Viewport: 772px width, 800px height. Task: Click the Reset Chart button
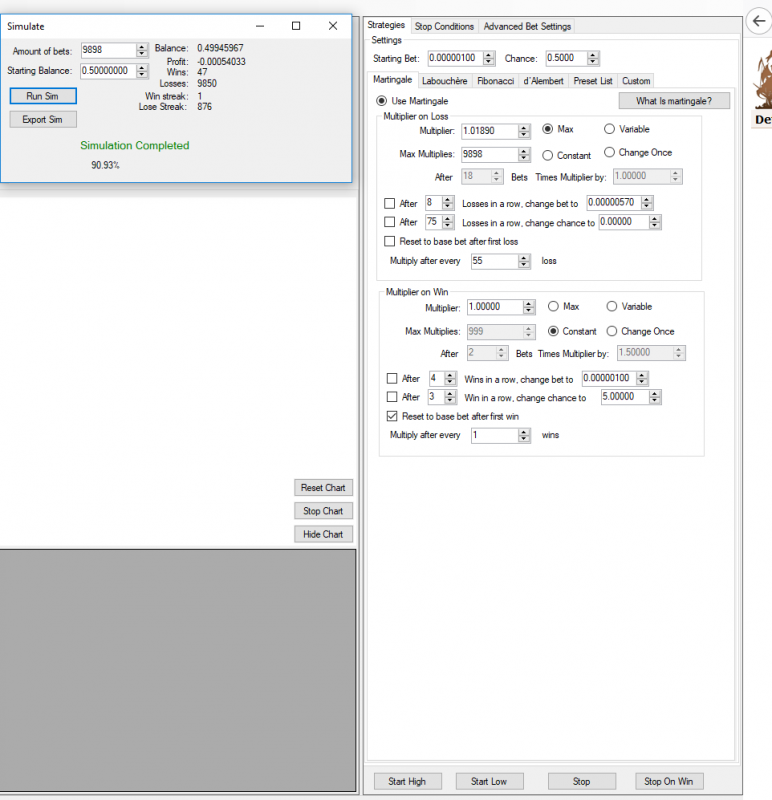323,487
